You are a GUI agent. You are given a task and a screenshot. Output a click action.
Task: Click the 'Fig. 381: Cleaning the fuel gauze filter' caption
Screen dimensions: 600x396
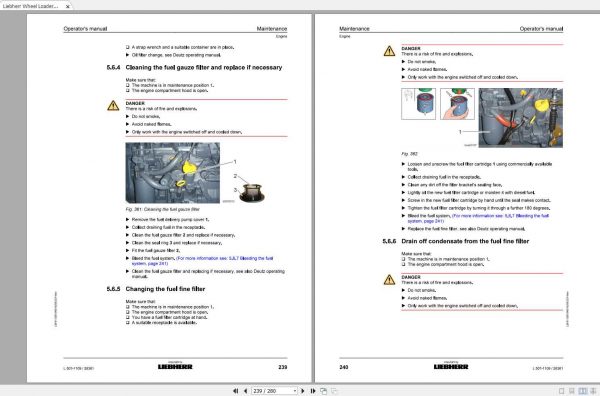pyautogui.click(x=163, y=209)
